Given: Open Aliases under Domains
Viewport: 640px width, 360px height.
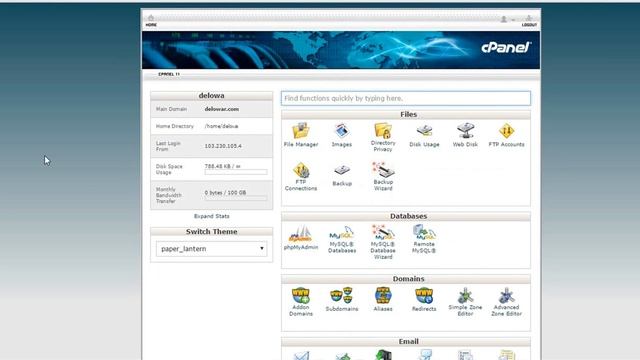Looking at the screenshot, I should 383,300.
